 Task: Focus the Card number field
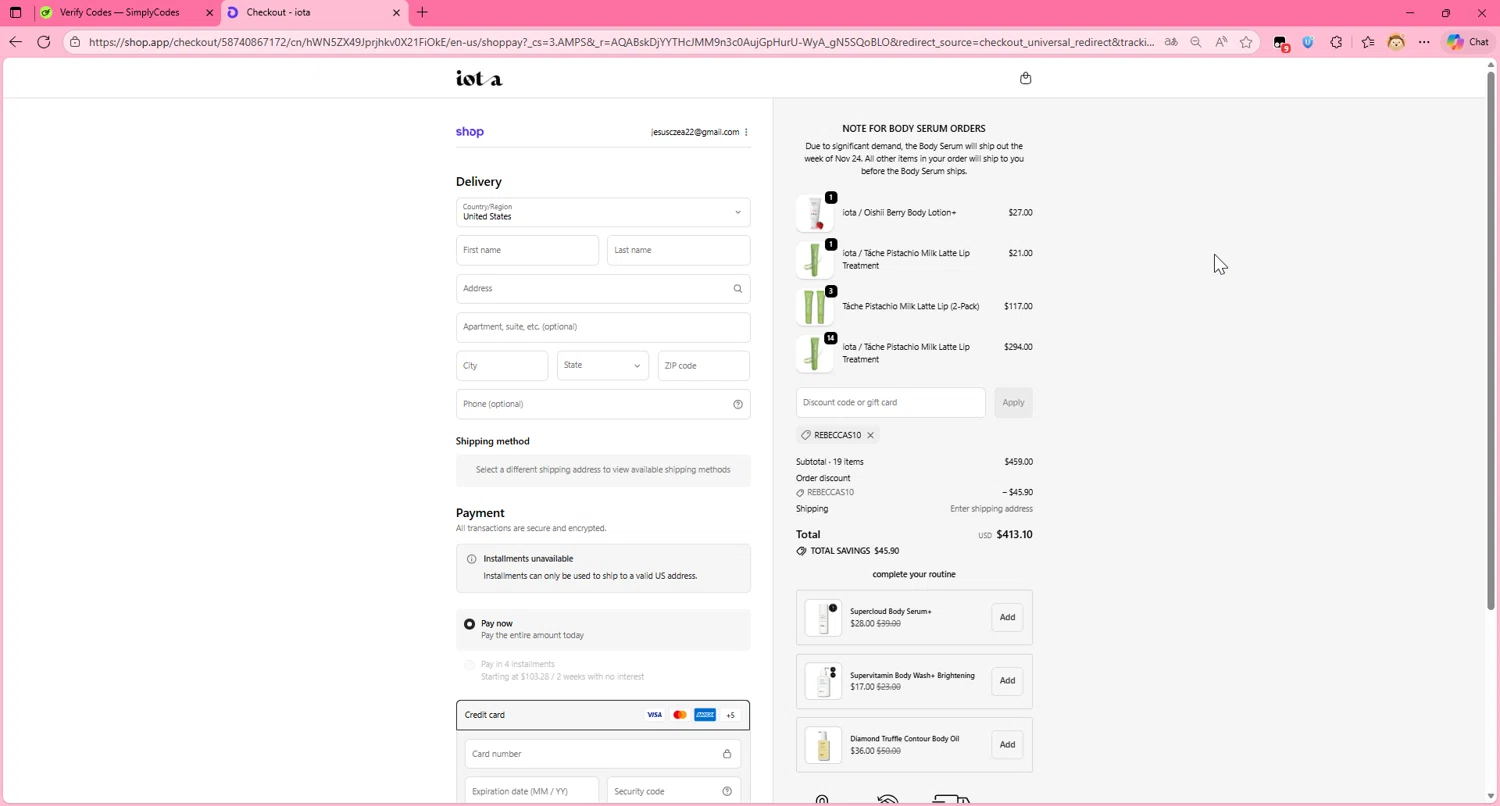(603, 754)
